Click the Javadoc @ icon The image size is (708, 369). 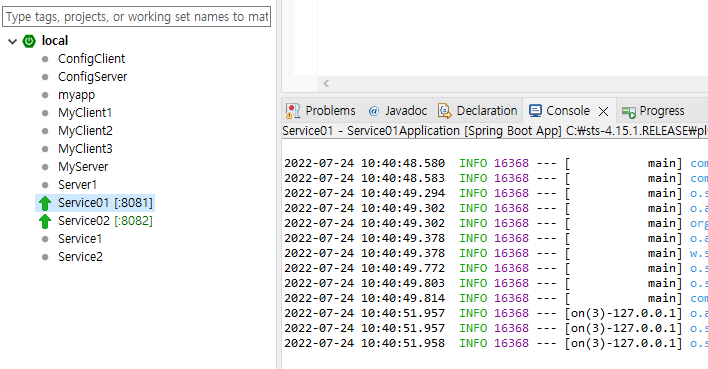pos(373,111)
